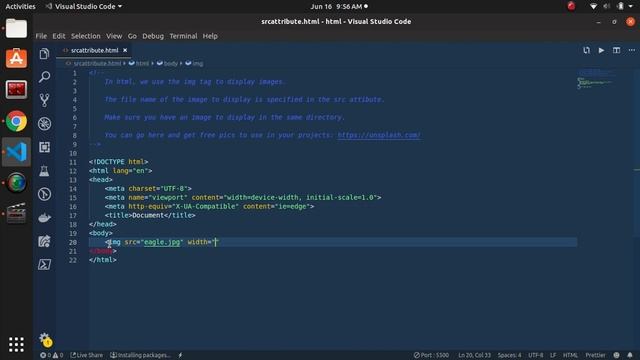Open the Docker whale icon in activity bar
The height and width of the screenshot is (360, 640).
[44, 218]
